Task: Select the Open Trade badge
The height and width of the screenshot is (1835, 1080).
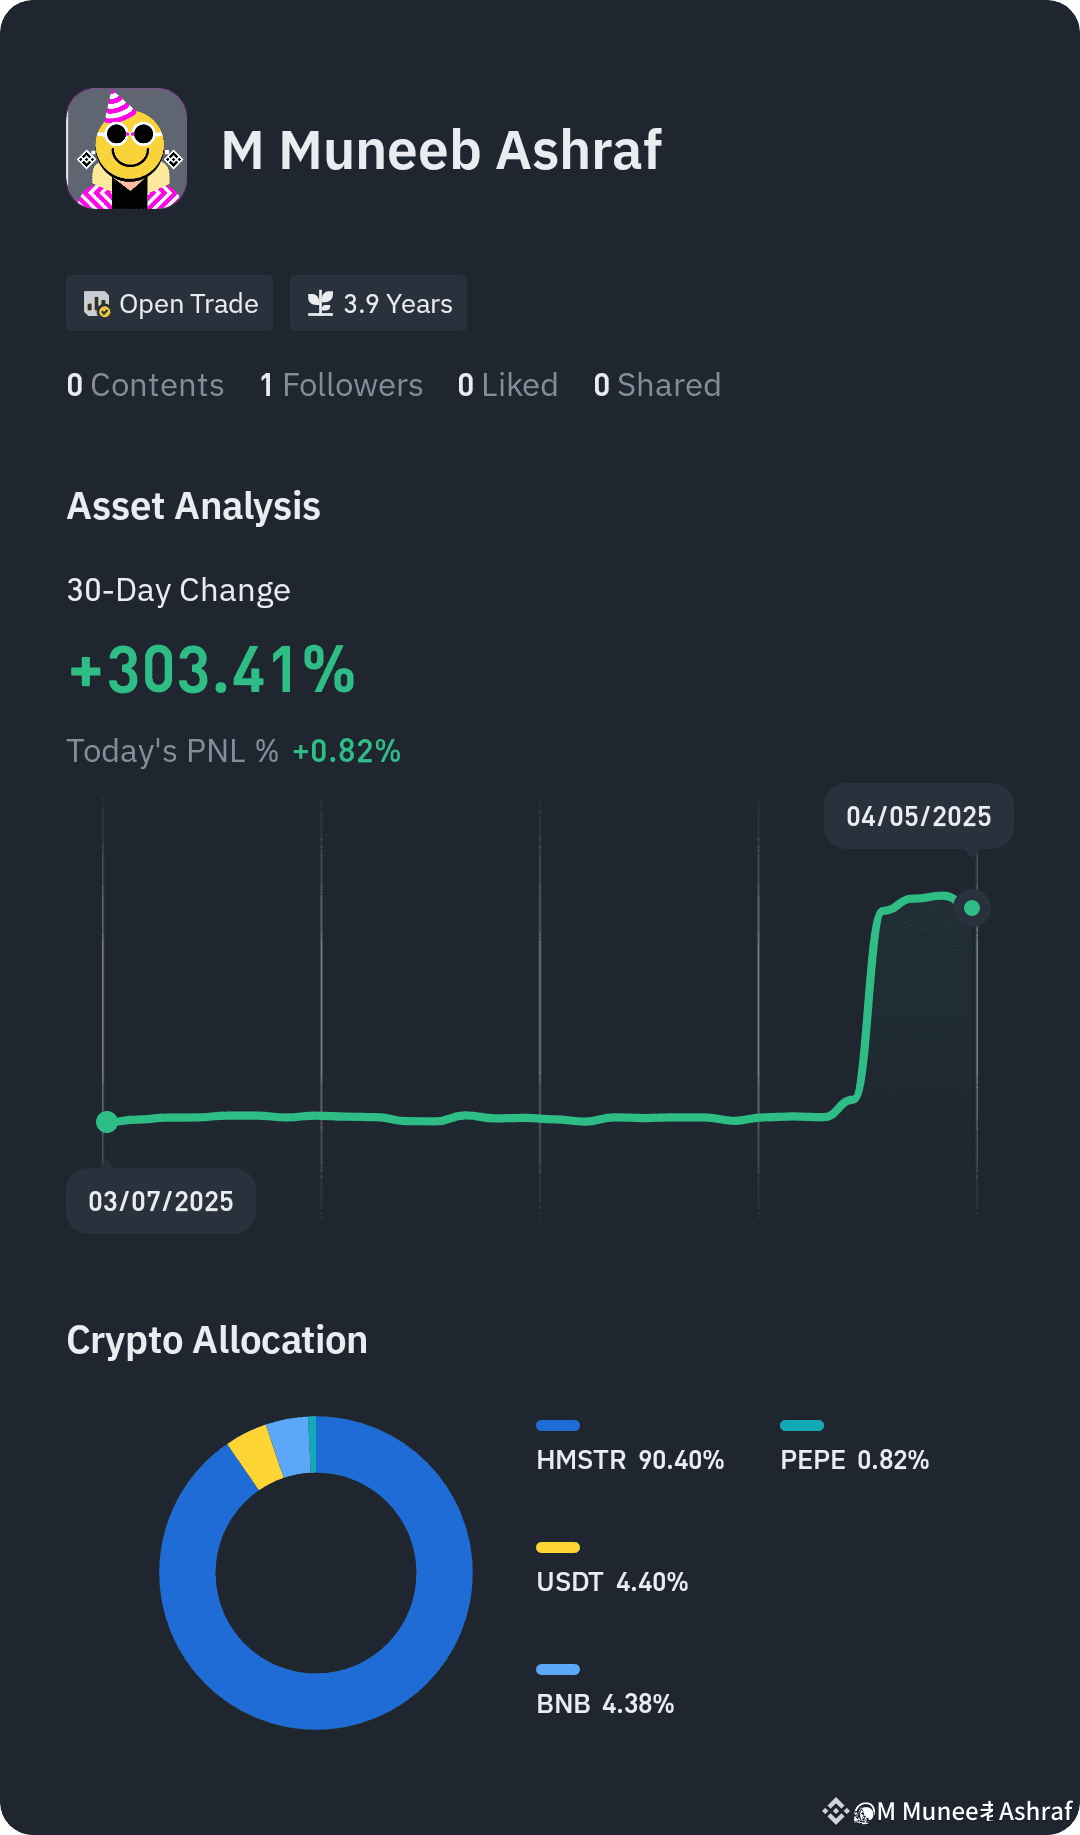Action: (x=170, y=303)
